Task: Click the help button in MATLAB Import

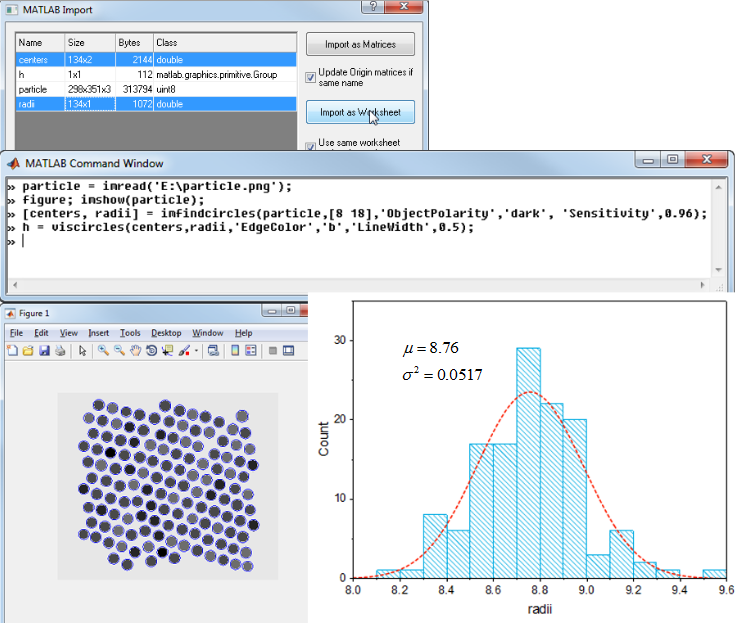Action: coord(371,7)
